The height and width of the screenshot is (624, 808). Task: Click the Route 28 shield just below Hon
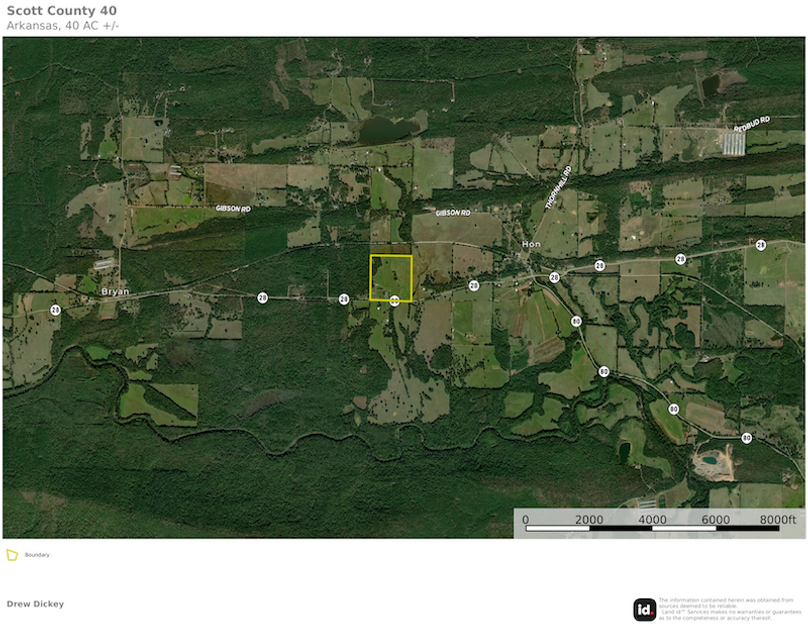click(554, 277)
